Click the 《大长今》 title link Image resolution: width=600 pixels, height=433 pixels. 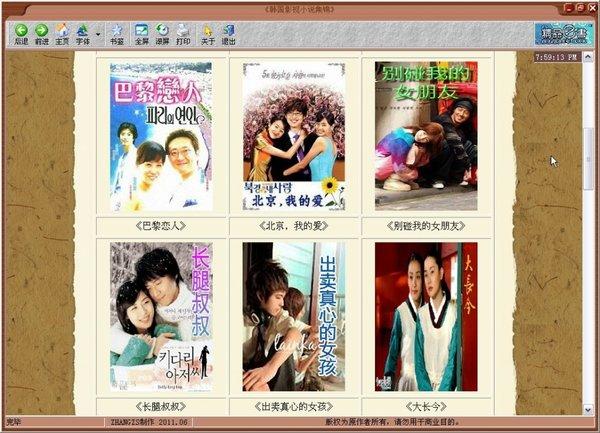click(426, 406)
